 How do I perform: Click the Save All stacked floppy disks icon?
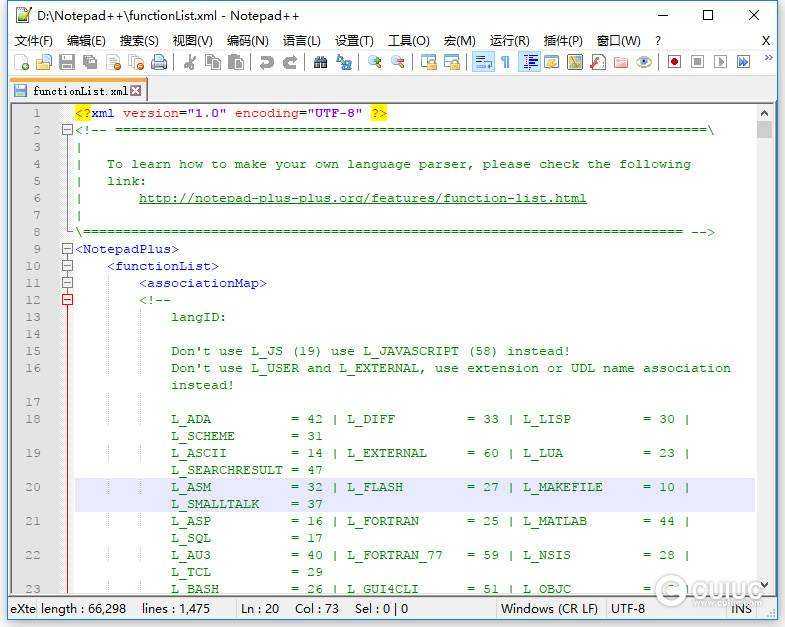coord(90,62)
